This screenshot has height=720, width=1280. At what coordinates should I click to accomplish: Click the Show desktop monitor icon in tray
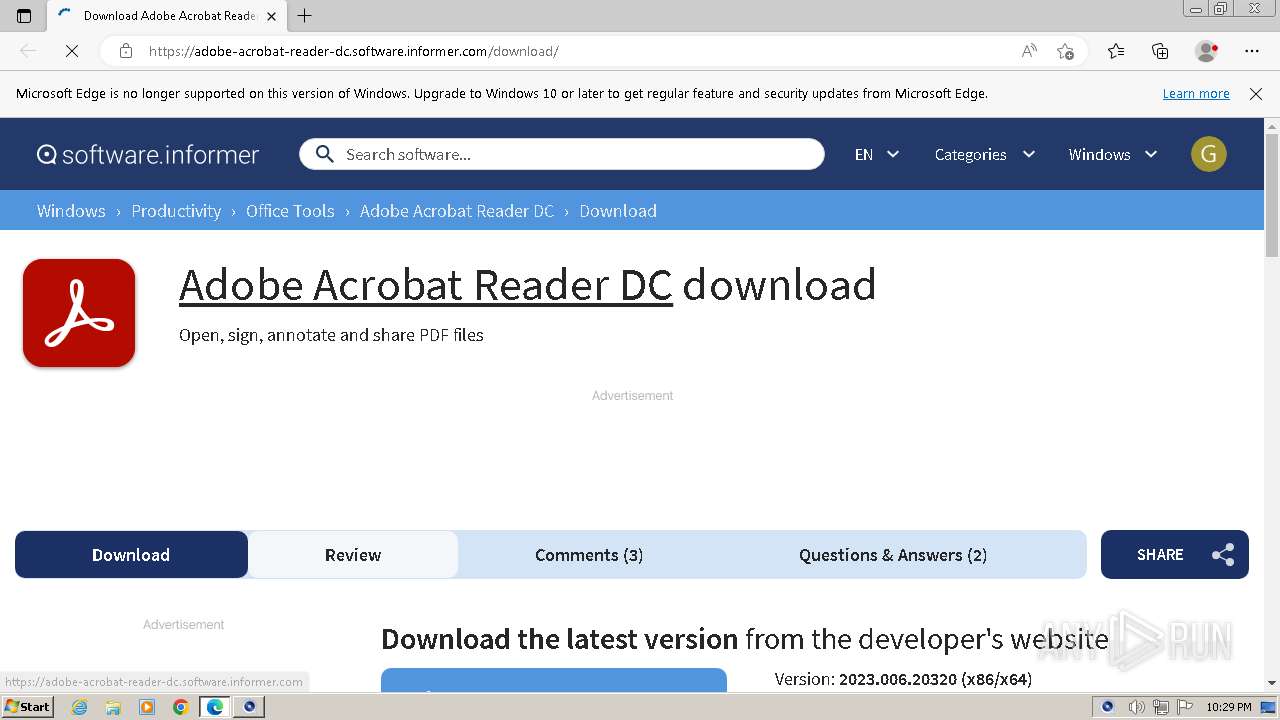click(x=1268, y=707)
